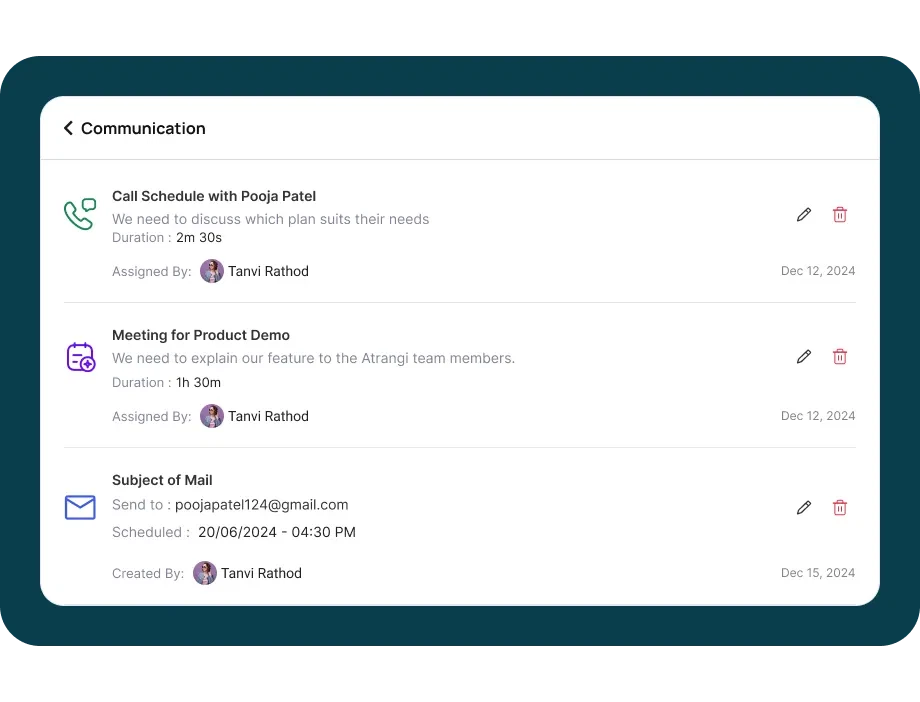This screenshot has height=702, width=920.
Task: Open the Subject of Mail title
Action: tap(162, 480)
